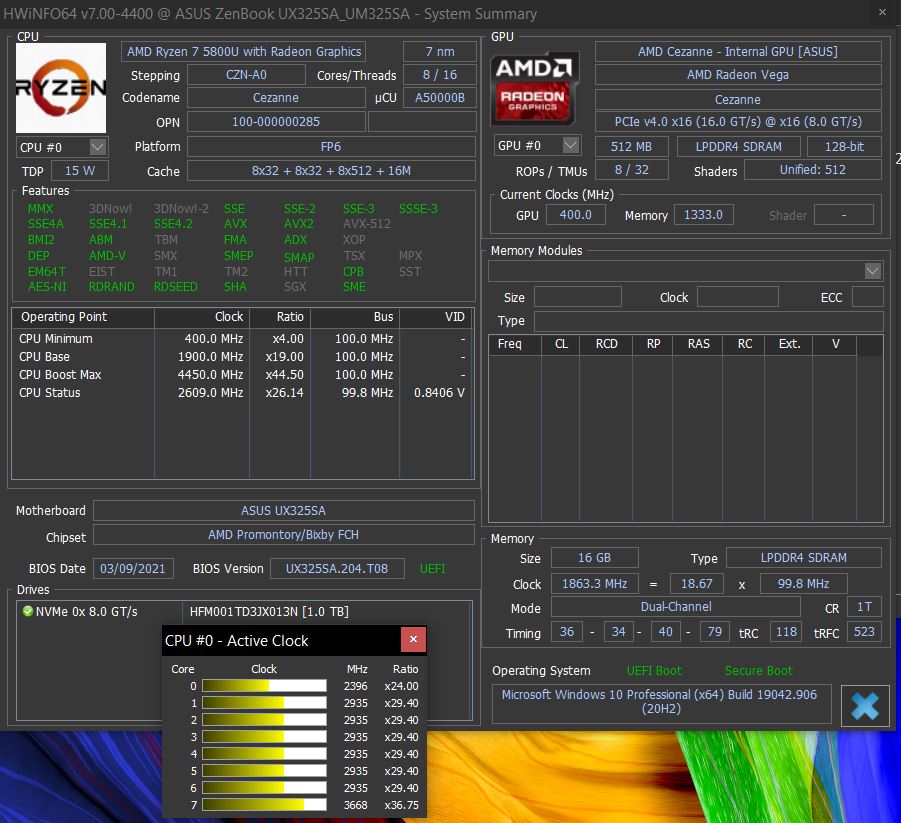The image size is (901, 823).
Task: Click the RAS column header
Action: click(698, 344)
